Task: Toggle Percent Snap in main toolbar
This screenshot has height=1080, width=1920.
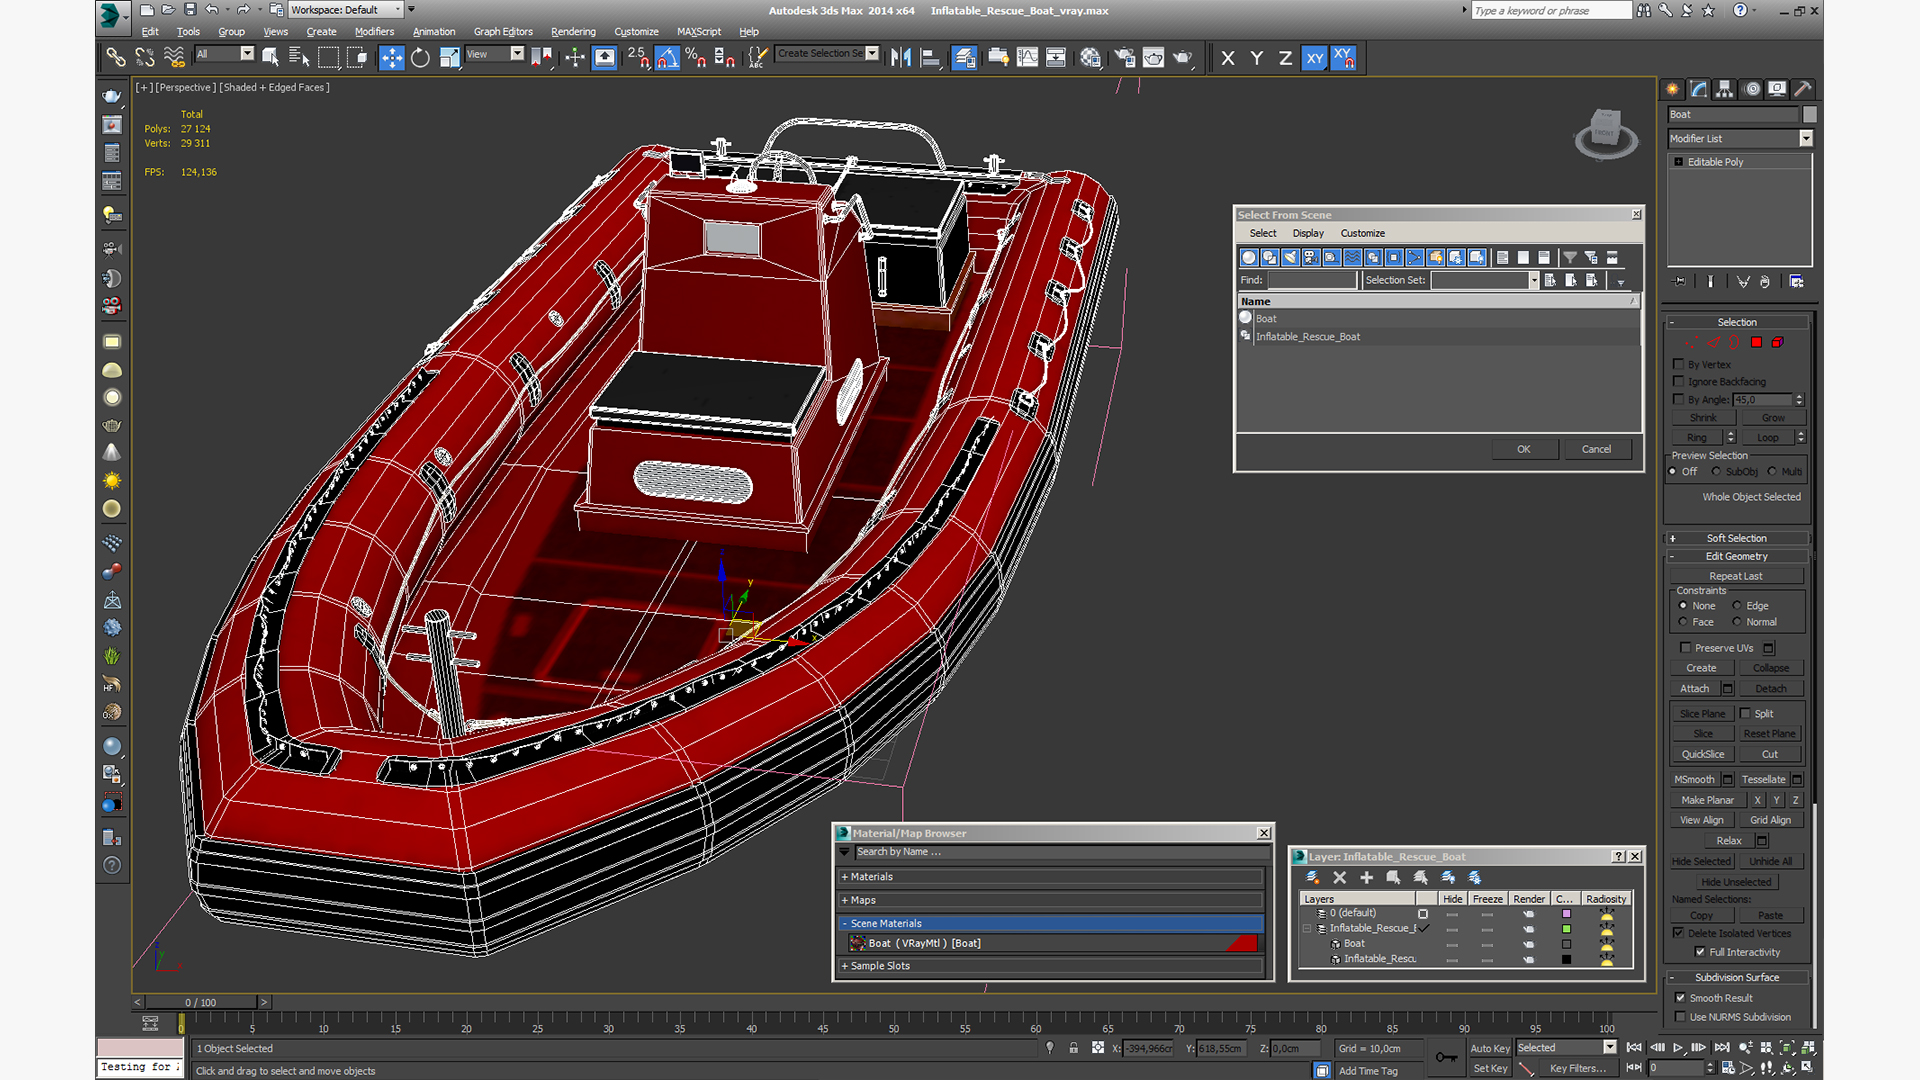Action: coord(696,58)
